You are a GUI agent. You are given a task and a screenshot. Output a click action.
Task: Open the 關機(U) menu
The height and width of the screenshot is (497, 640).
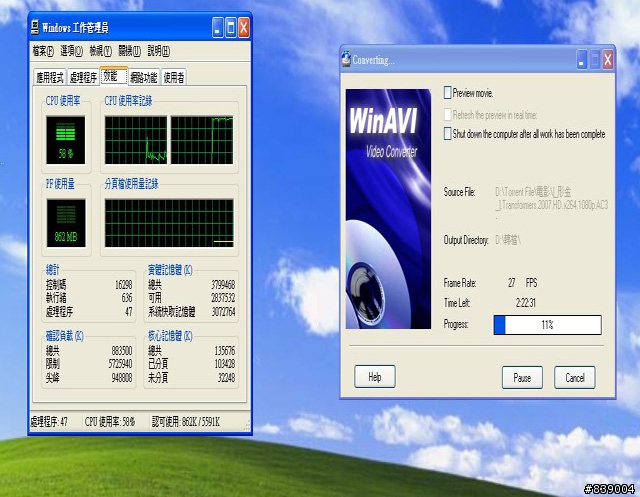tap(129, 51)
